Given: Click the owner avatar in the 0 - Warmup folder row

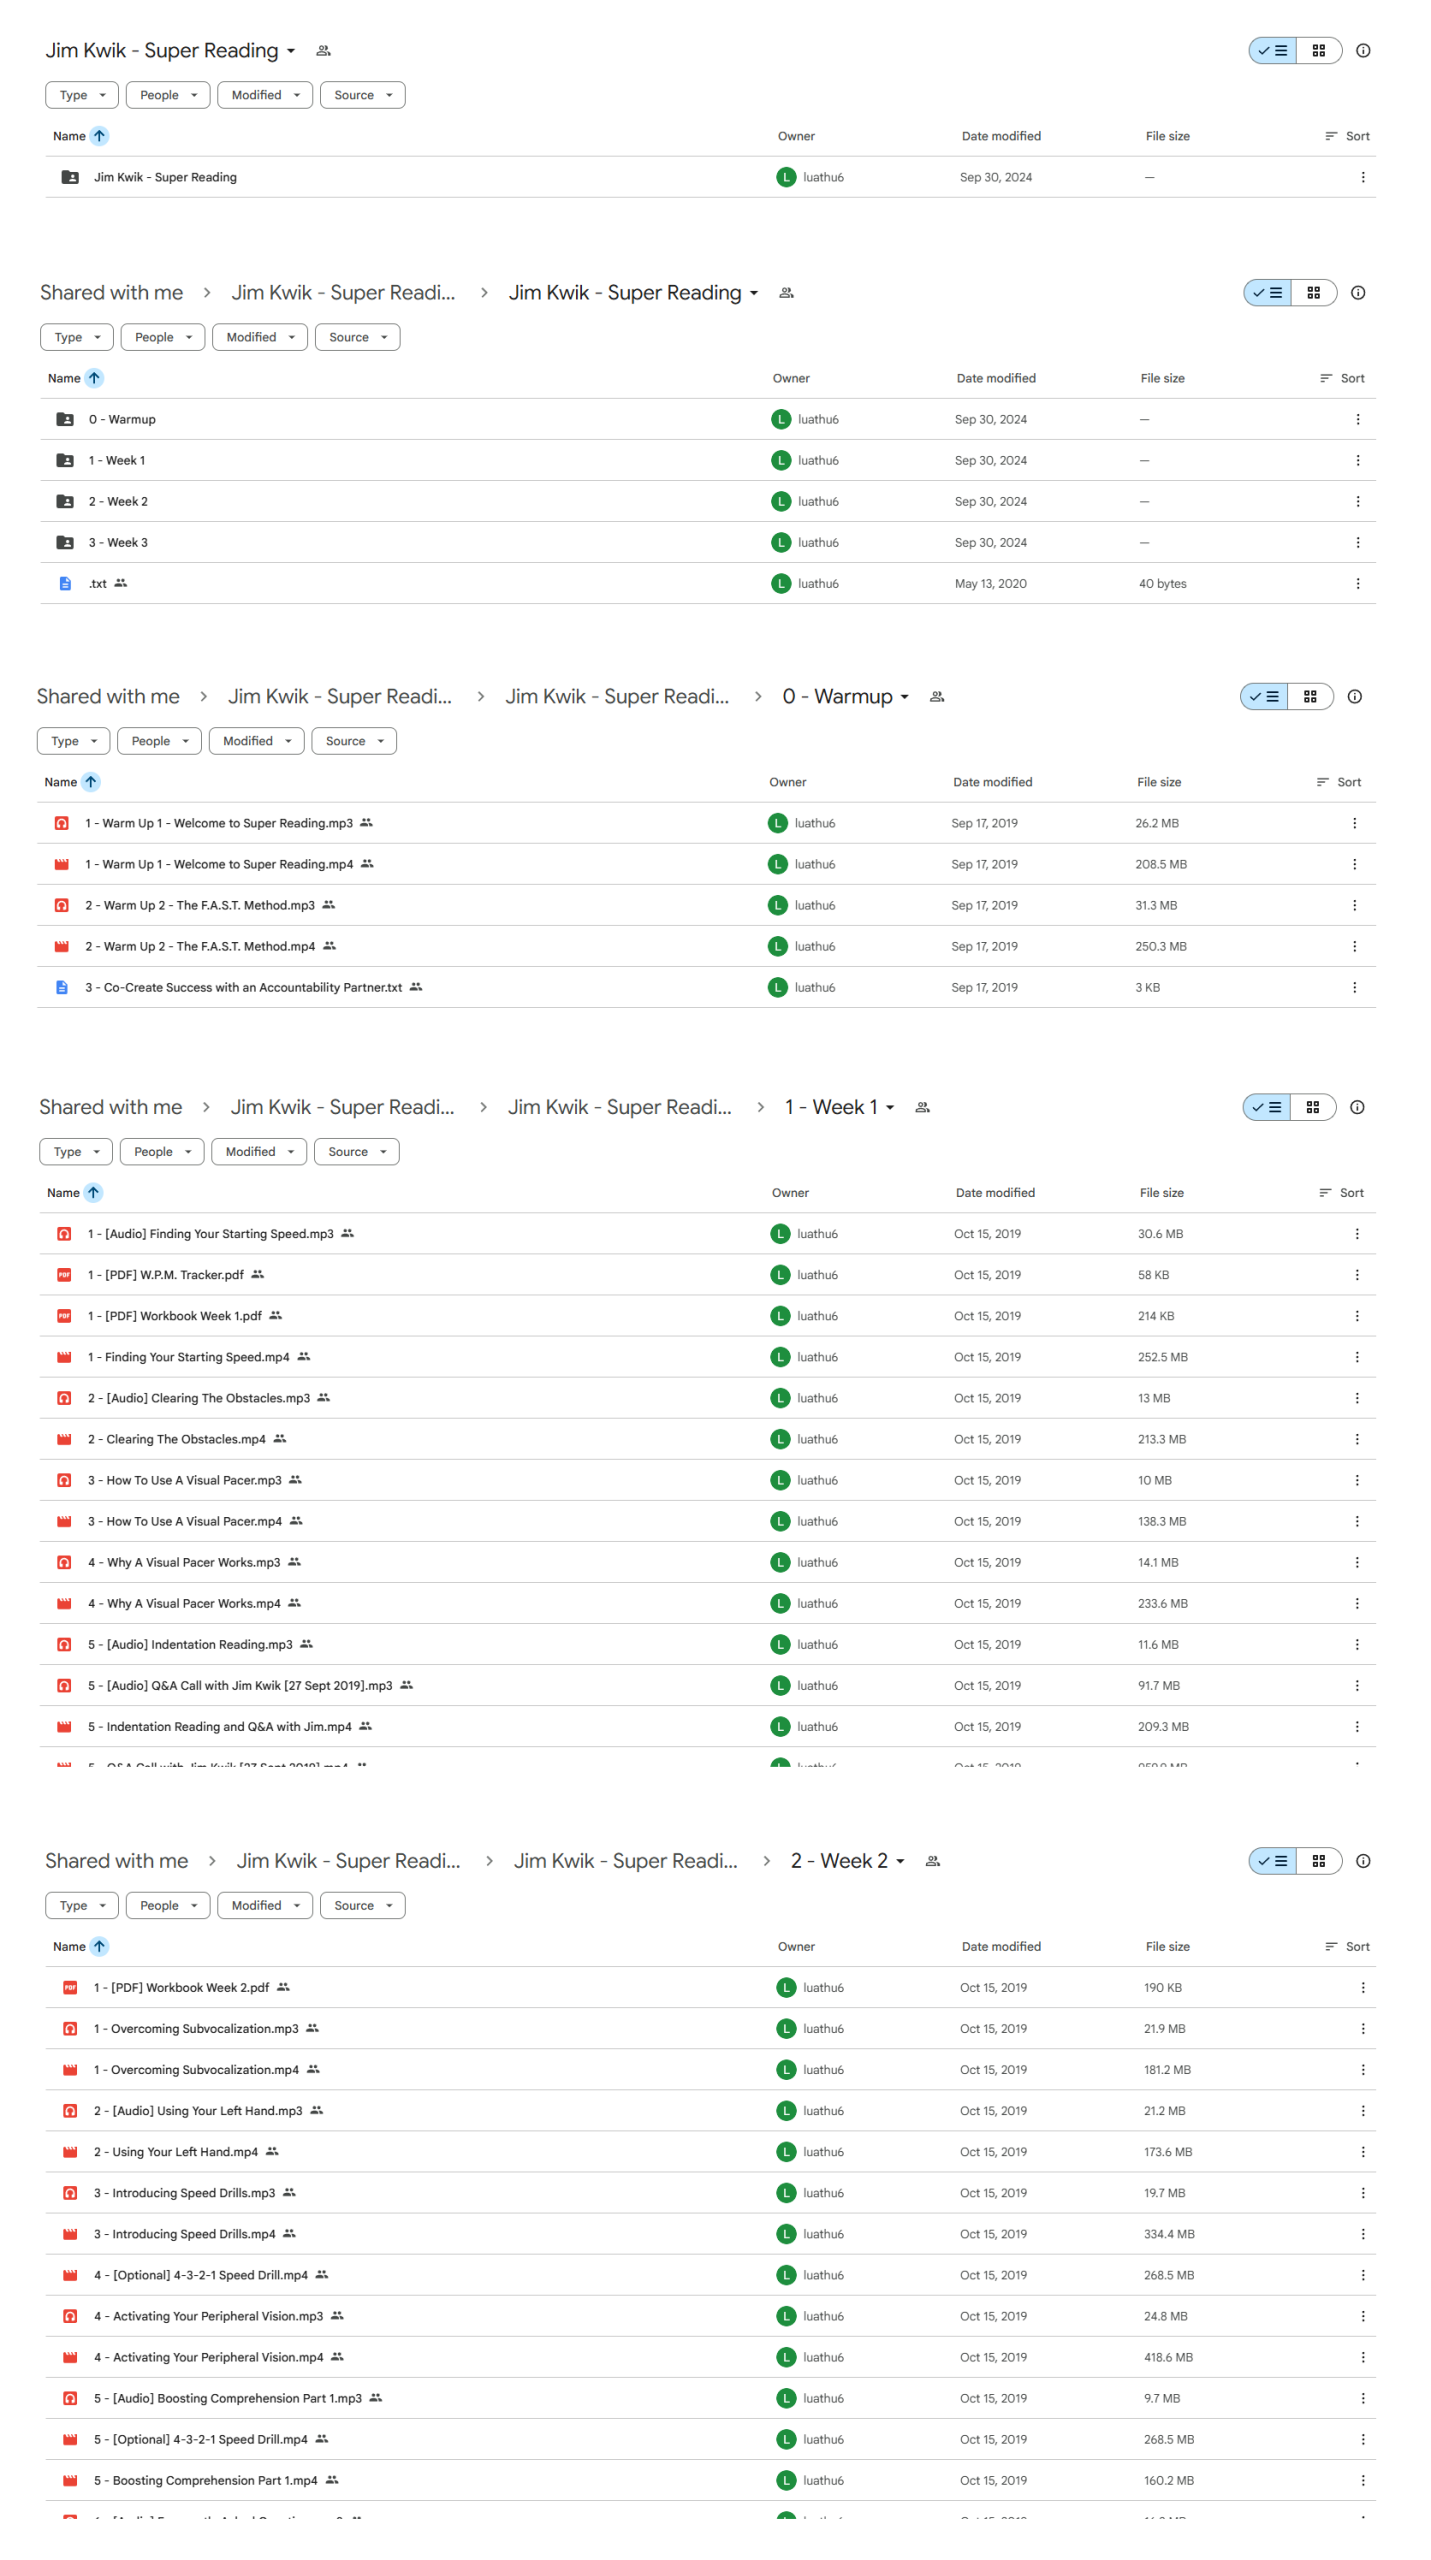Looking at the screenshot, I should [x=781, y=419].
